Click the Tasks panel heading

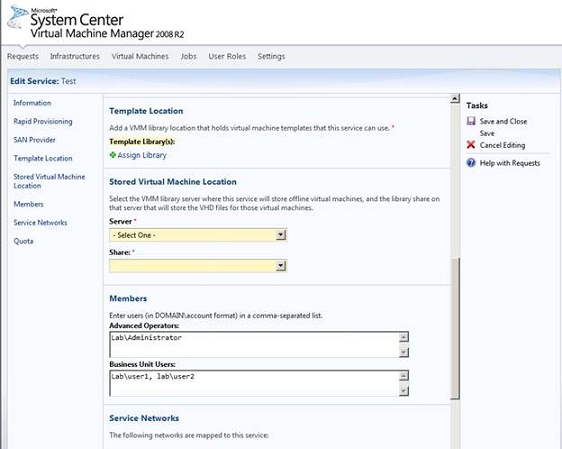coord(477,105)
